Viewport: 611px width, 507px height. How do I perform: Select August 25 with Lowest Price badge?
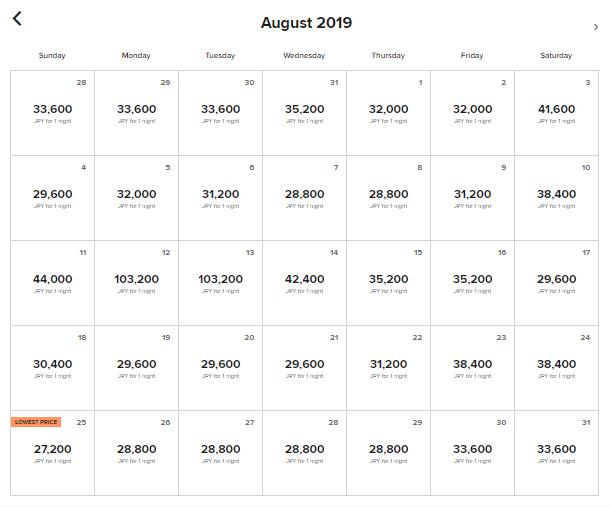tap(52, 453)
